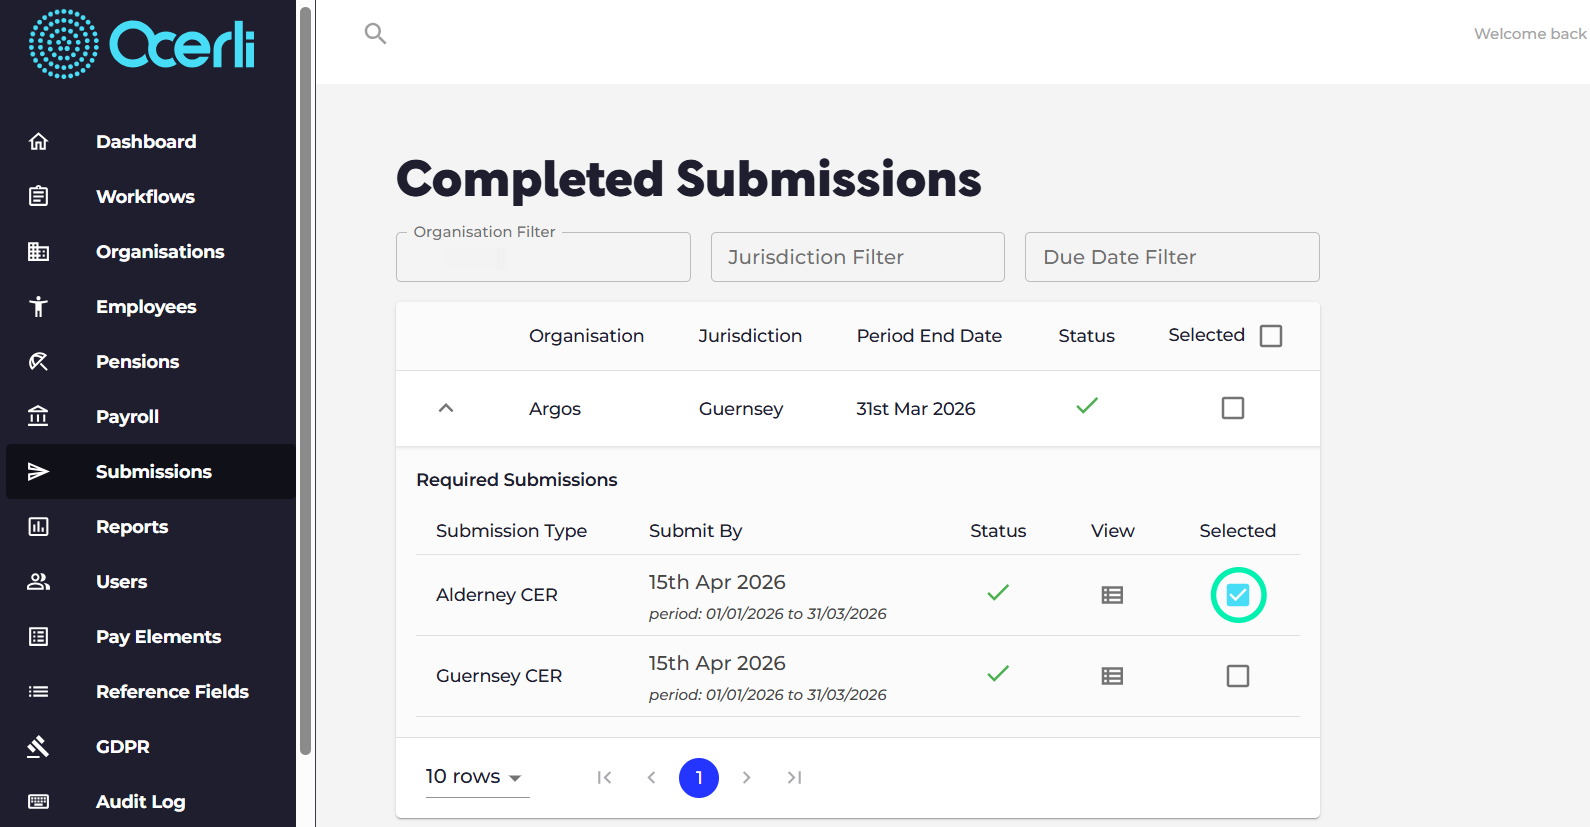The image size is (1590, 827).
Task: Check the Guernsey CER selected checkbox
Action: coord(1238,676)
